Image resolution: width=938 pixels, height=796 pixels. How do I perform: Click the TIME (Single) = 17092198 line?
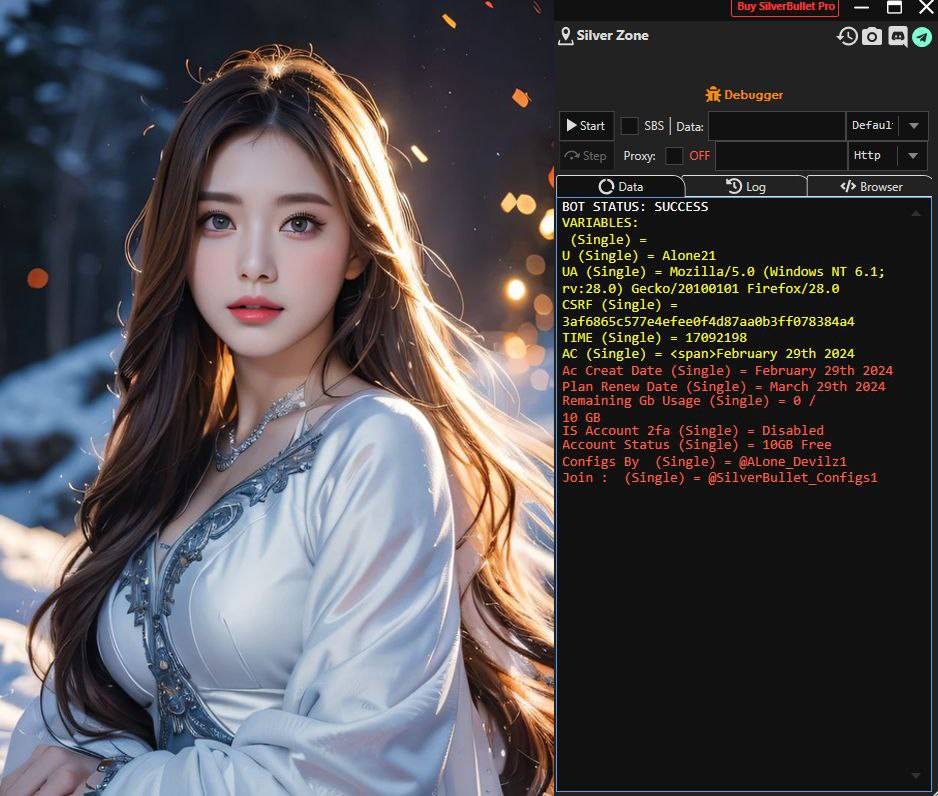click(654, 337)
